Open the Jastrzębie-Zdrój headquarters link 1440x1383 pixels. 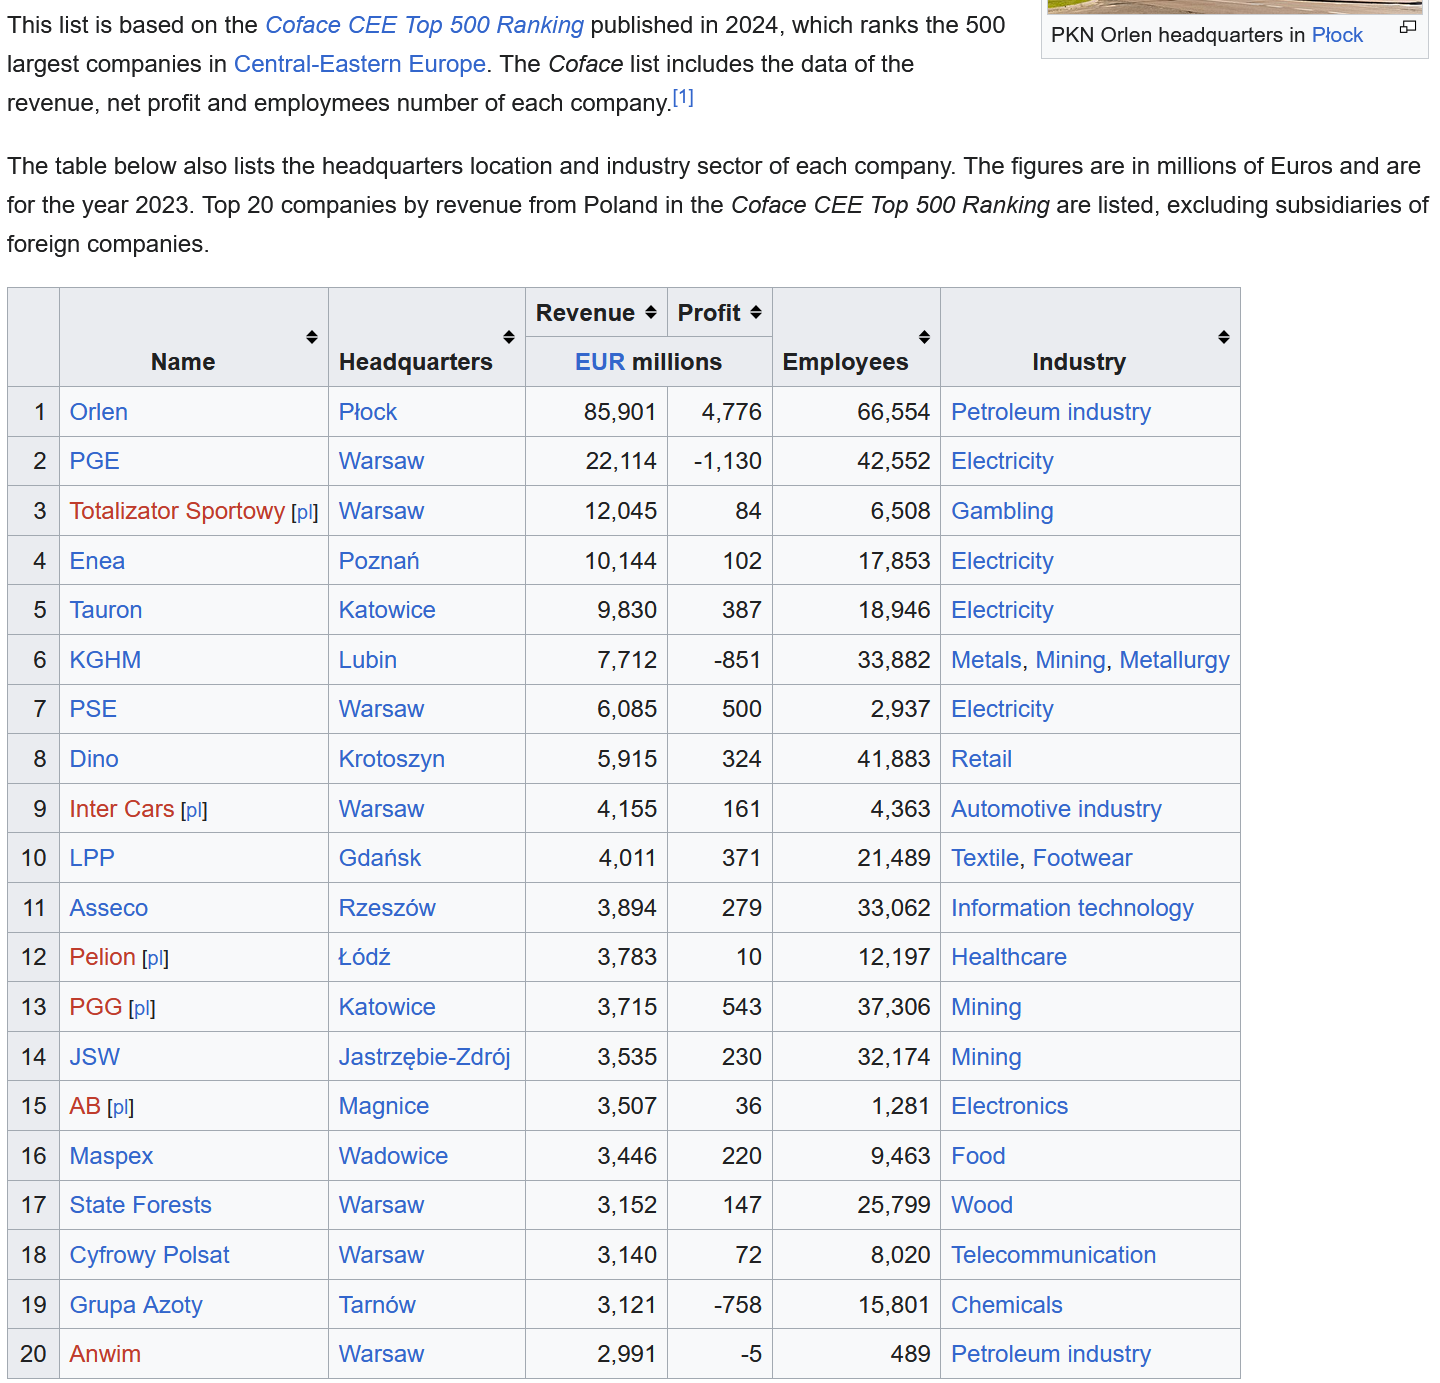pyautogui.click(x=425, y=1057)
